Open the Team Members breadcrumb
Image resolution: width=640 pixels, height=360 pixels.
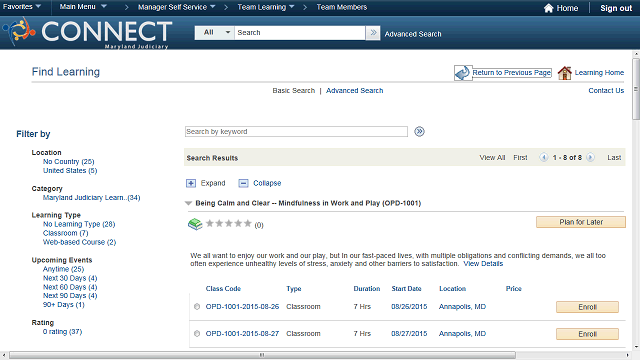[342, 7]
